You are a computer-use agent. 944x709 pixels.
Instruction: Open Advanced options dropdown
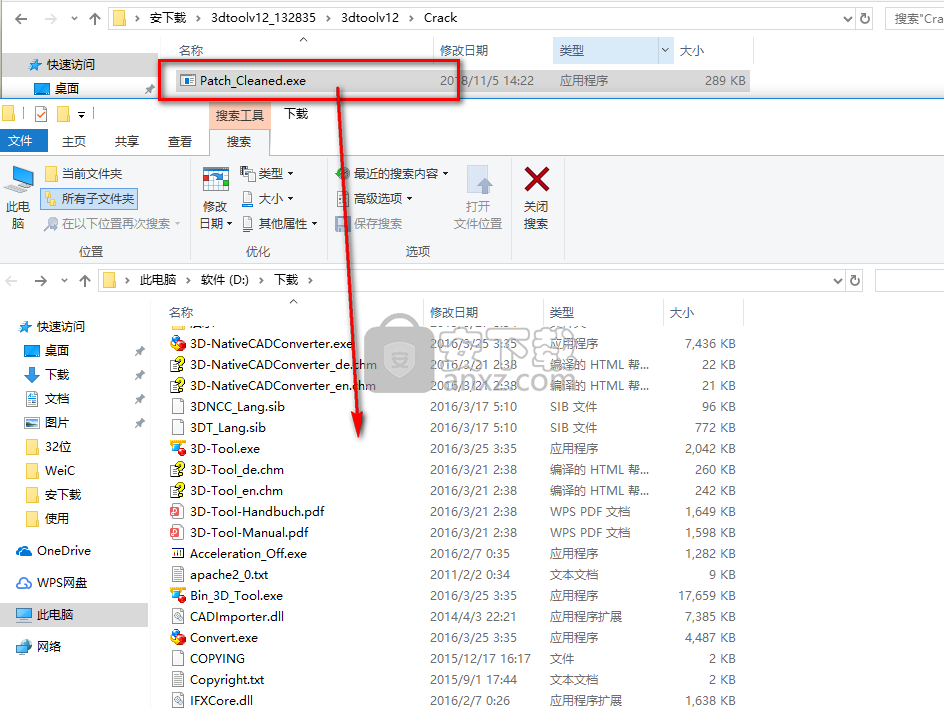374,199
